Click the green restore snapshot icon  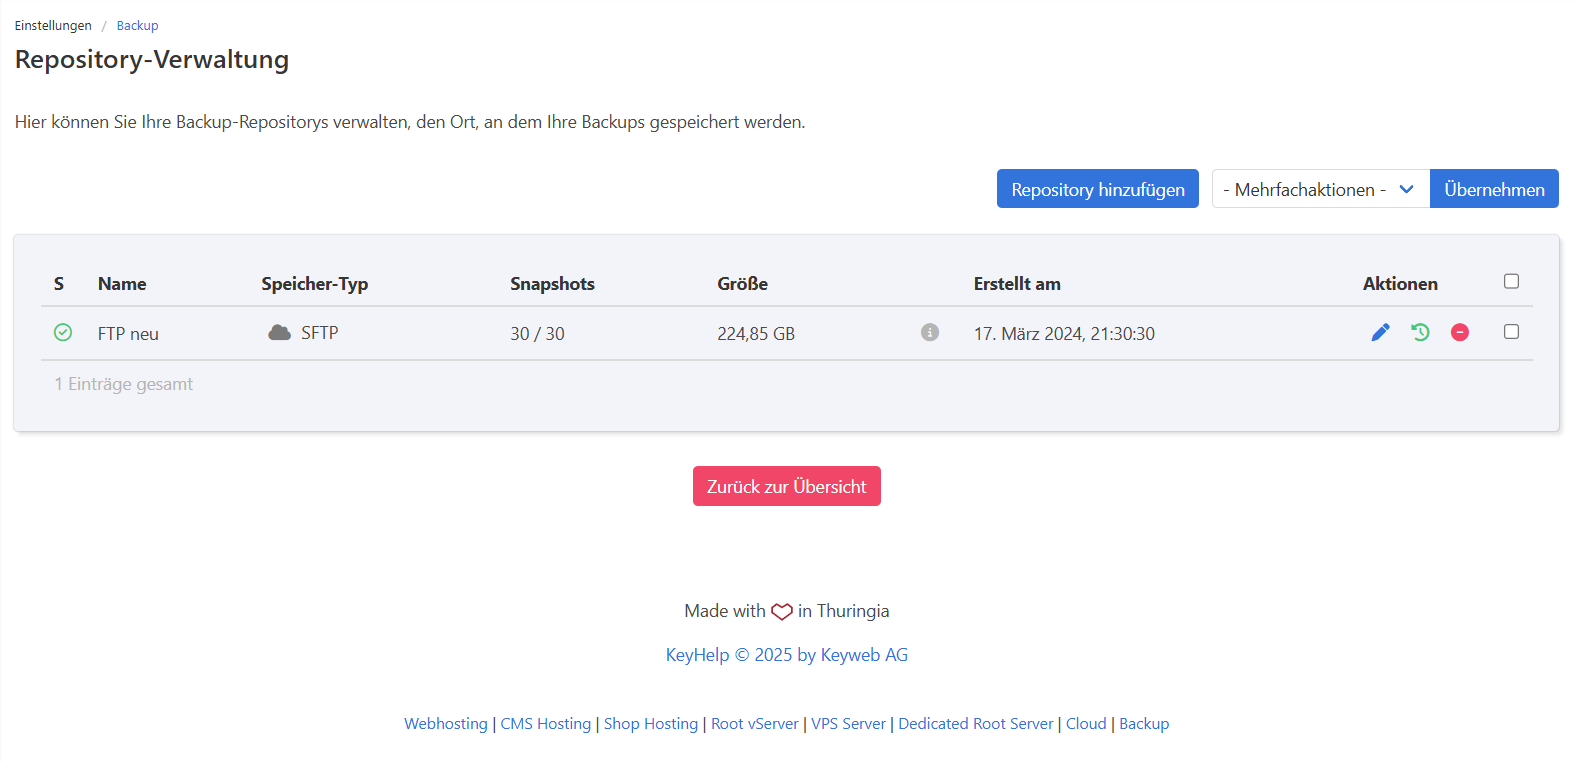point(1420,332)
